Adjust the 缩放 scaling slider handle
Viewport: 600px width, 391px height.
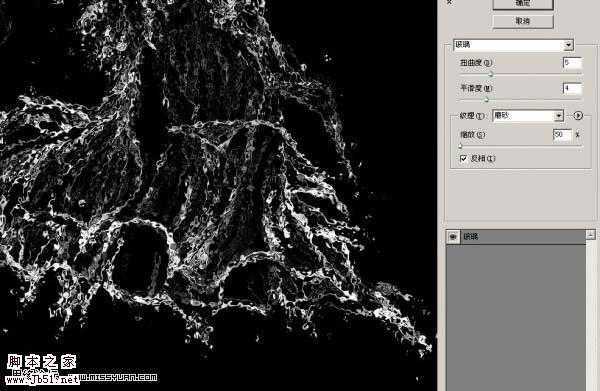(x=460, y=146)
